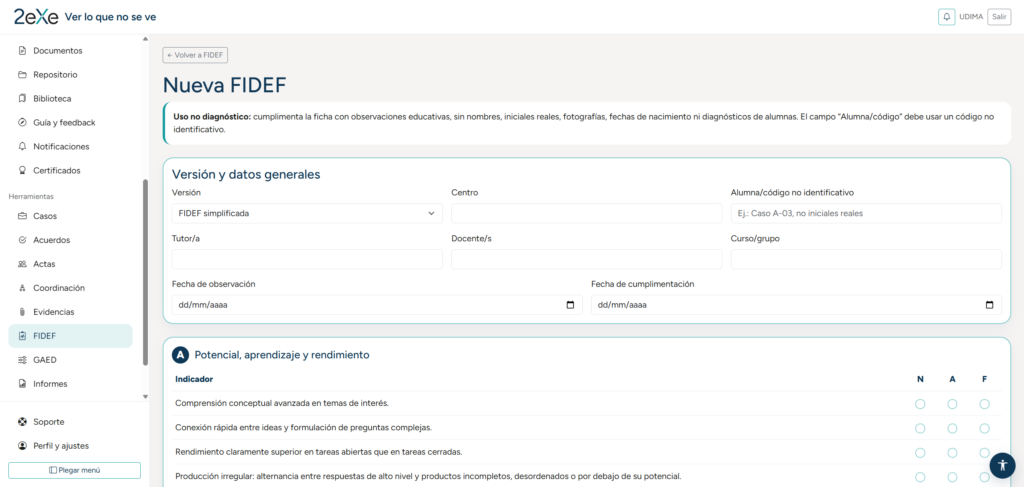Select A for Producción irregular indicator
The height and width of the screenshot is (487, 1024).
(952, 477)
